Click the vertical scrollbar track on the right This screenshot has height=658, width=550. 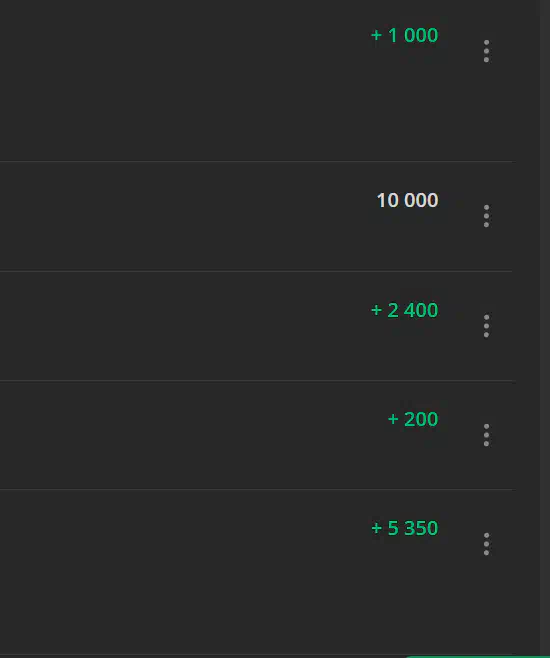[x=545, y=327]
